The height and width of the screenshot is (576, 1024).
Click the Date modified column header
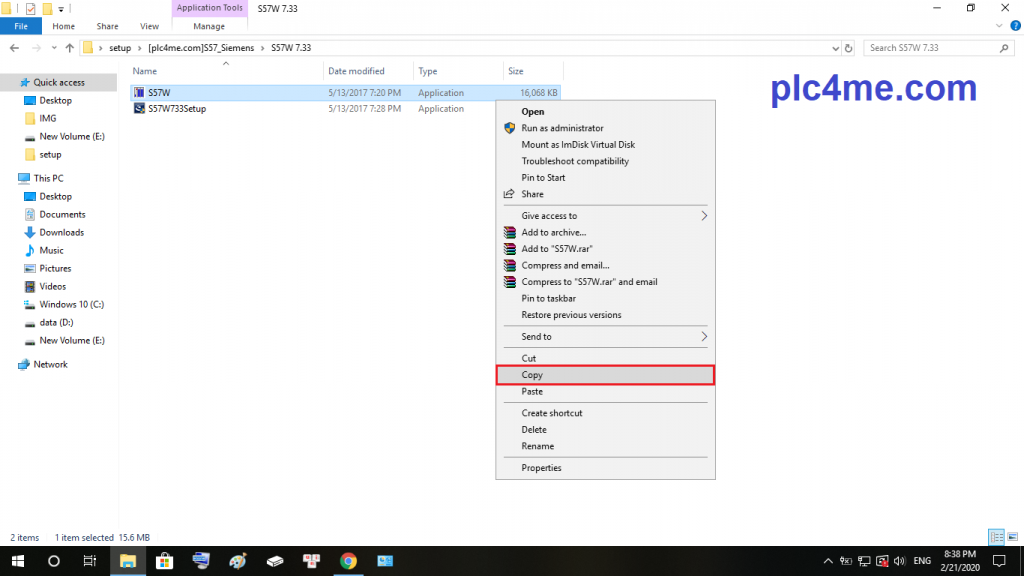click(356, 71)
